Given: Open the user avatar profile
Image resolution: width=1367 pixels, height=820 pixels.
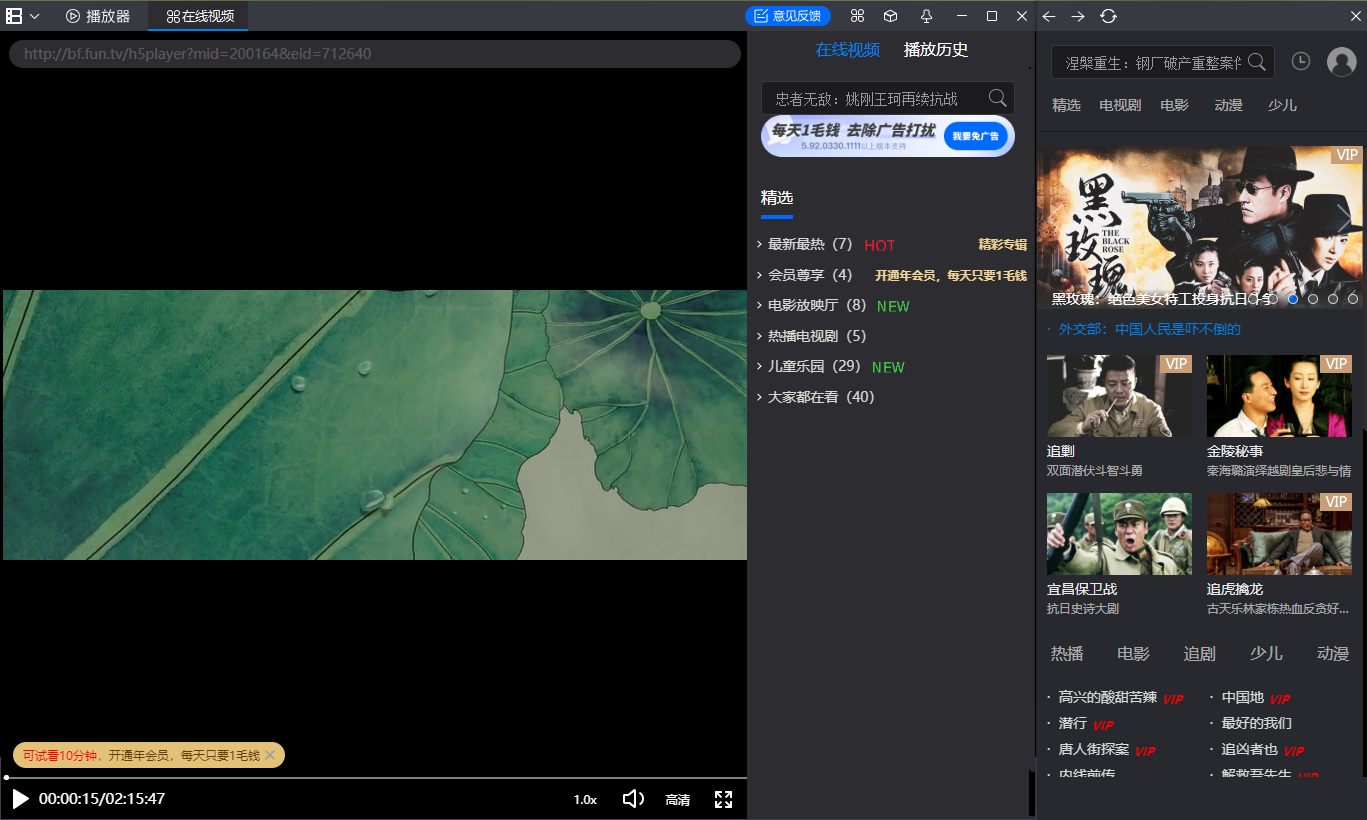Looking at the screenshot, I should click(x=1341, y=62).
